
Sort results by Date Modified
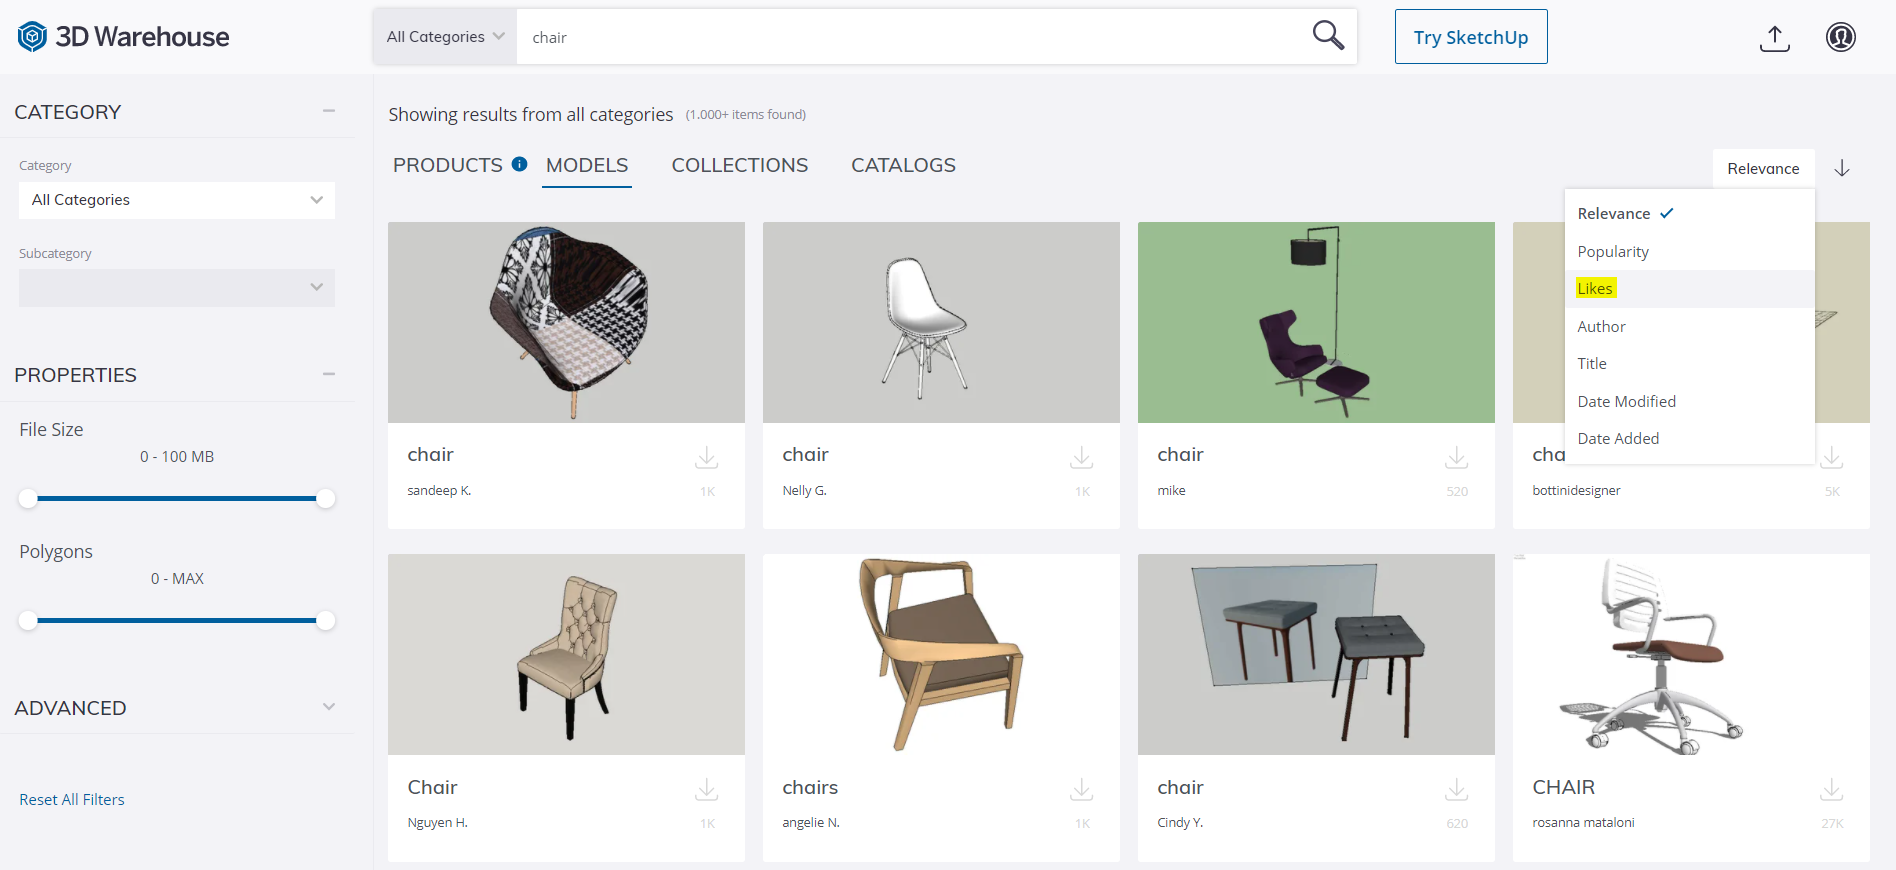coord(1689,401)
